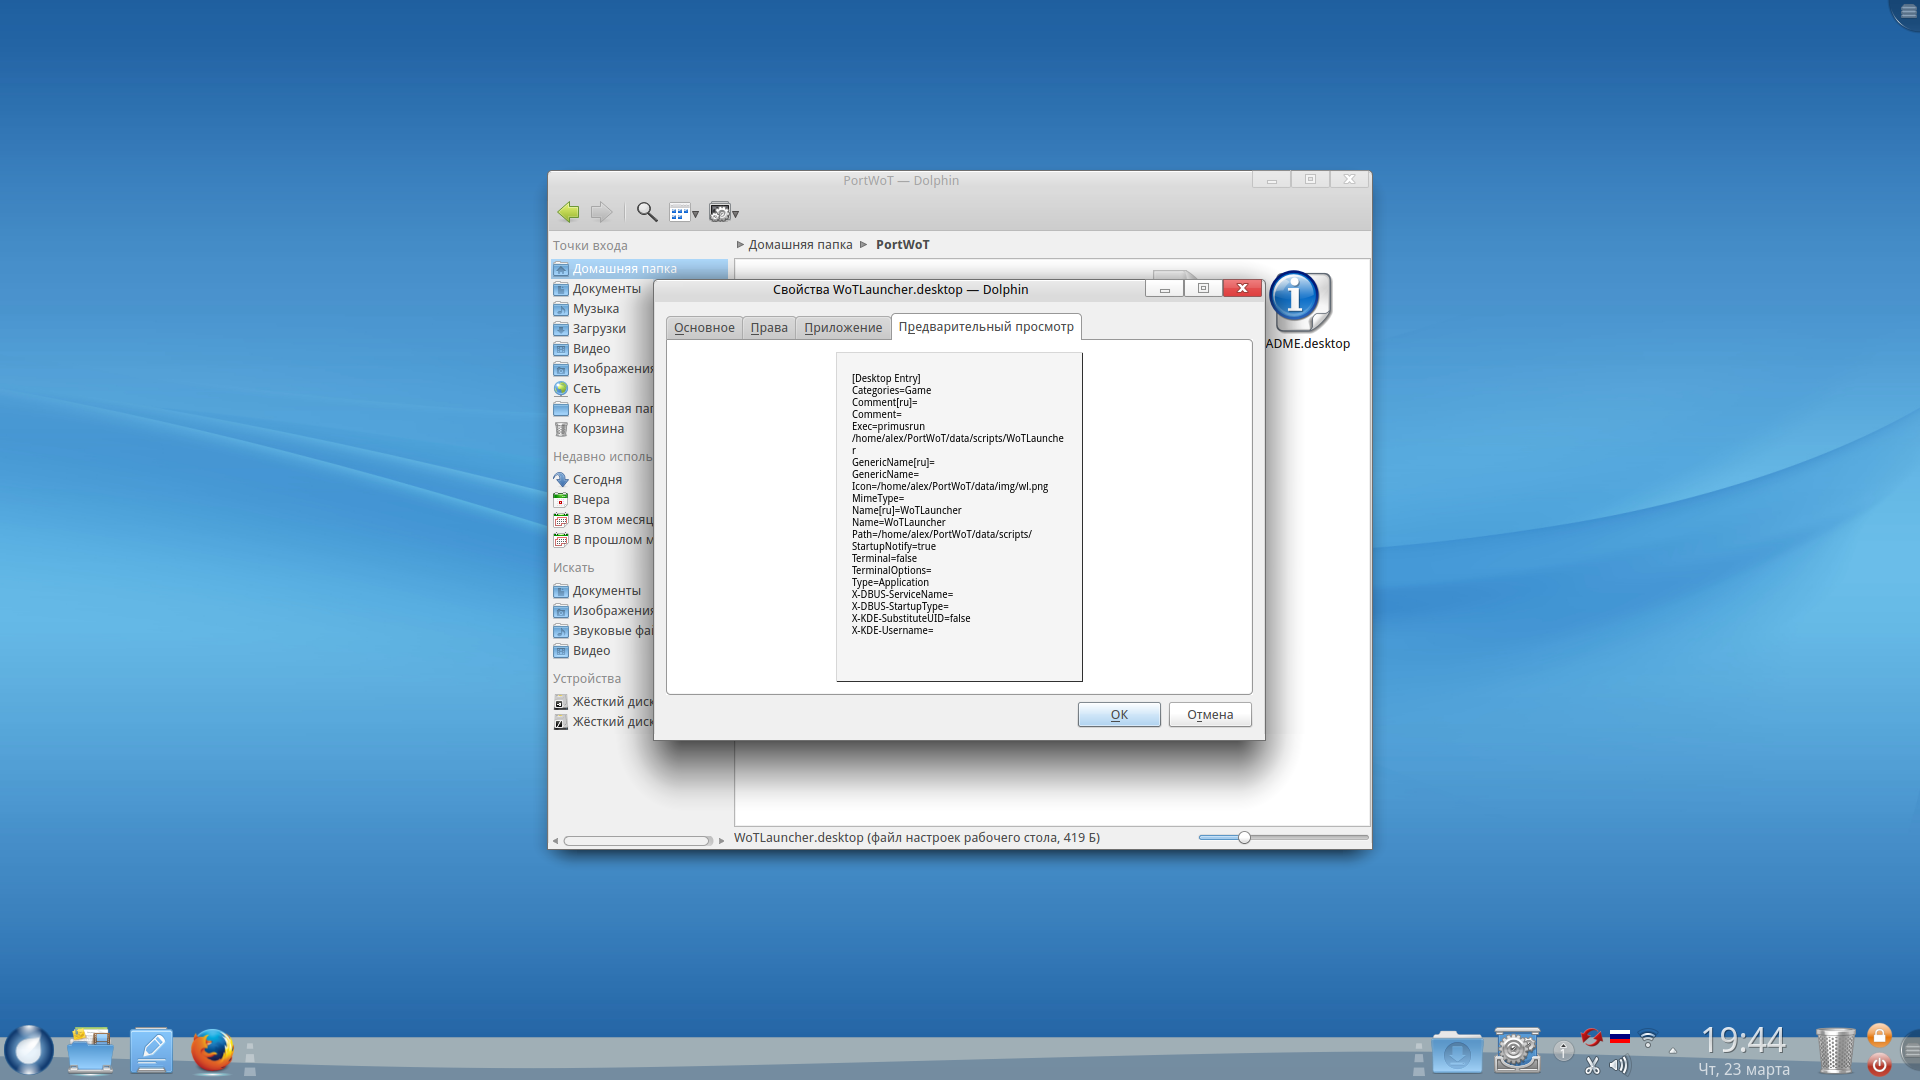1920x1080 pixels.
Task: Launch Firefox from the taskbar
Action: (x=212, y=1051)
